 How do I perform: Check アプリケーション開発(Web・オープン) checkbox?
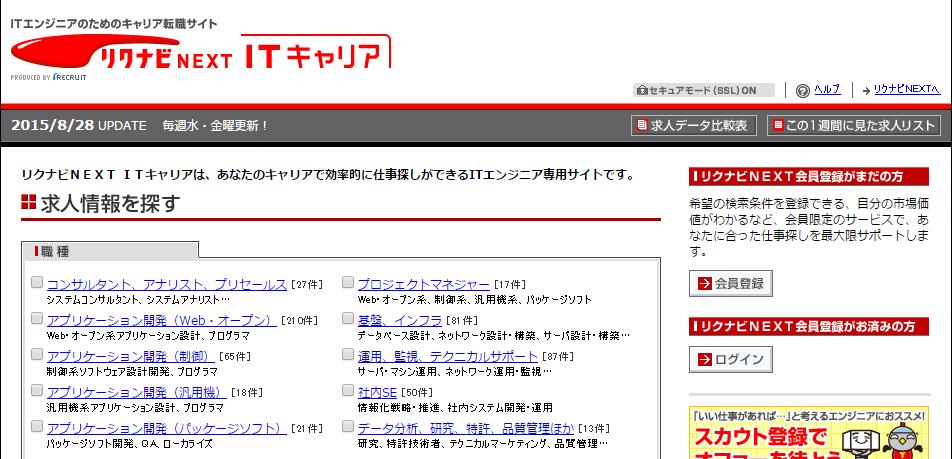point(37,318)
